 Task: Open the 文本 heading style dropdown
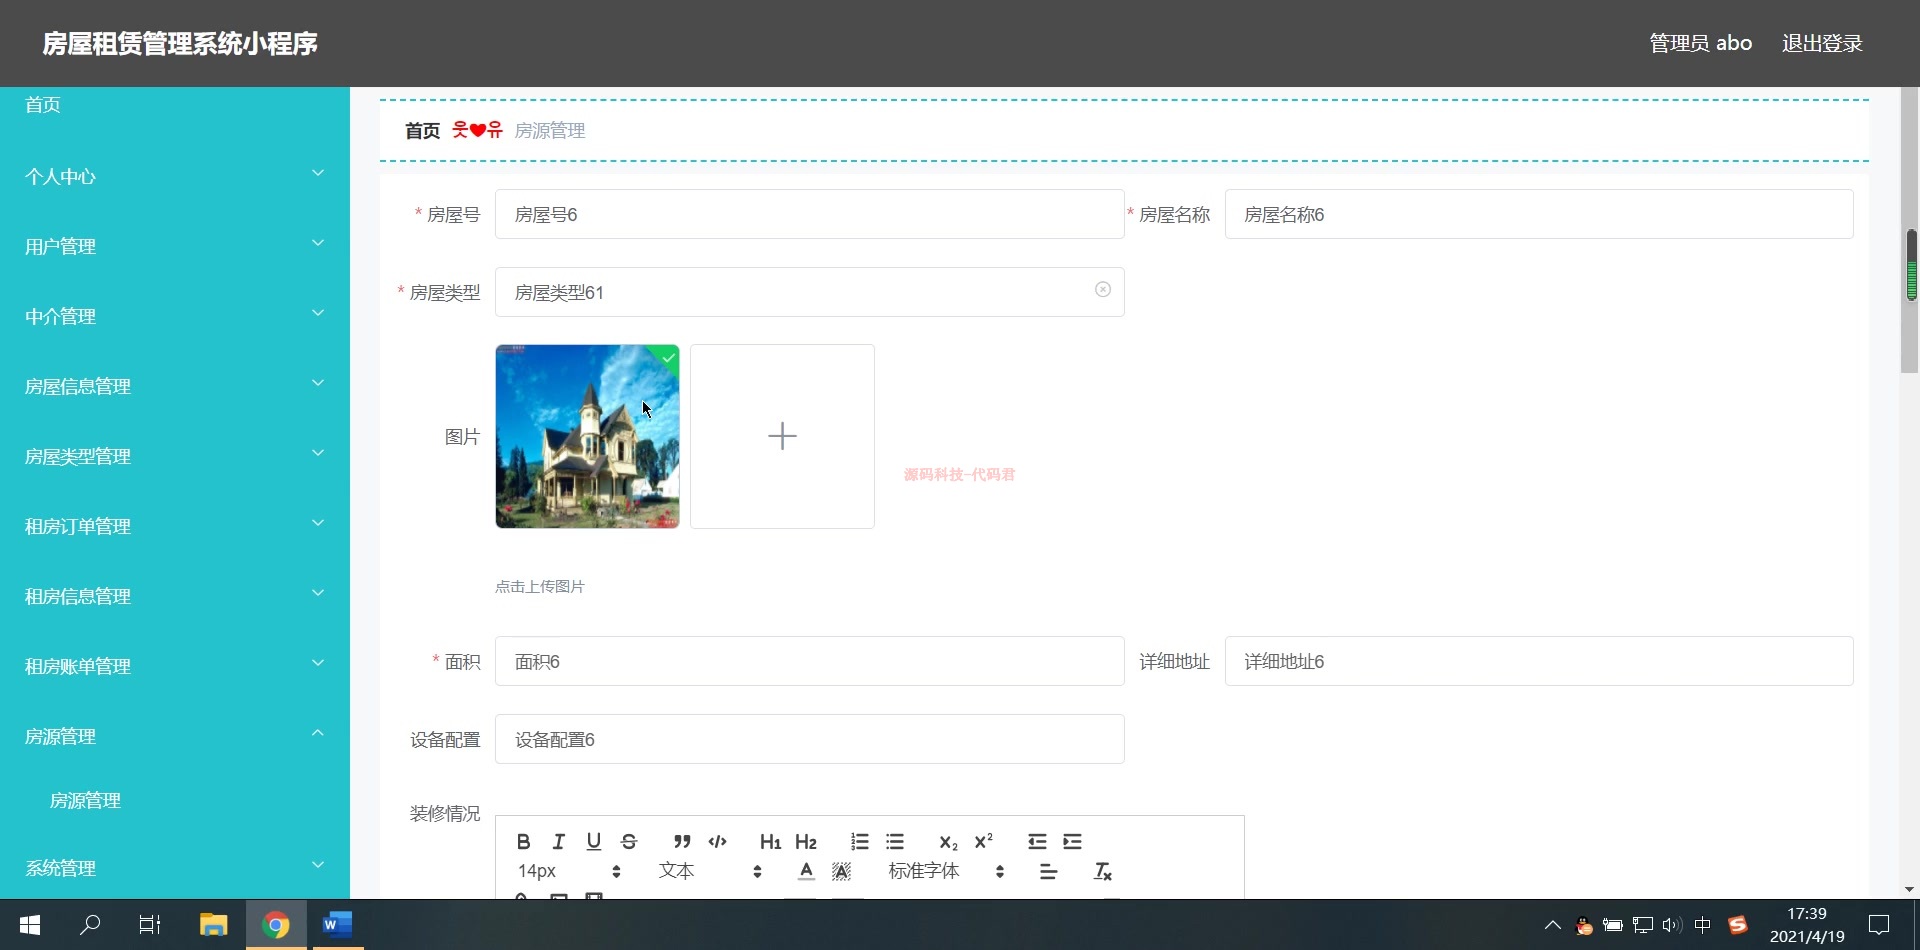click(x=710, y=872)
